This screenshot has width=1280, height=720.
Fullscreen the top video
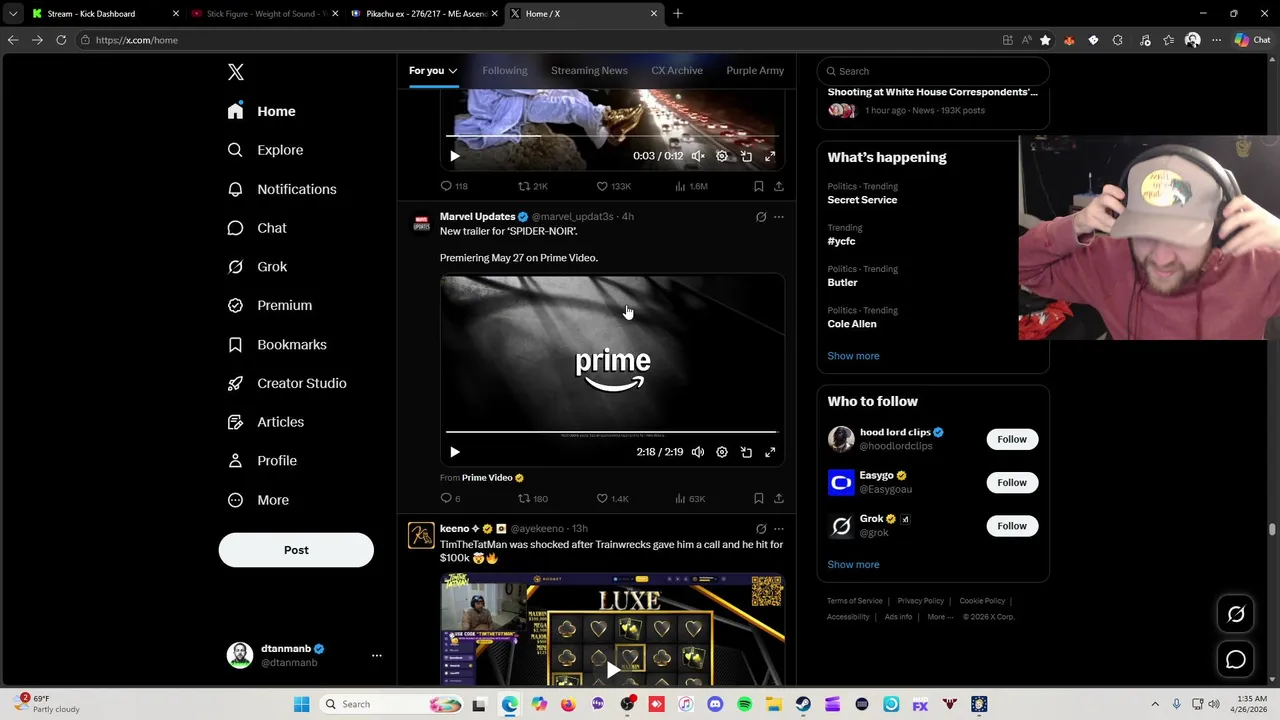tap(770, 156)
